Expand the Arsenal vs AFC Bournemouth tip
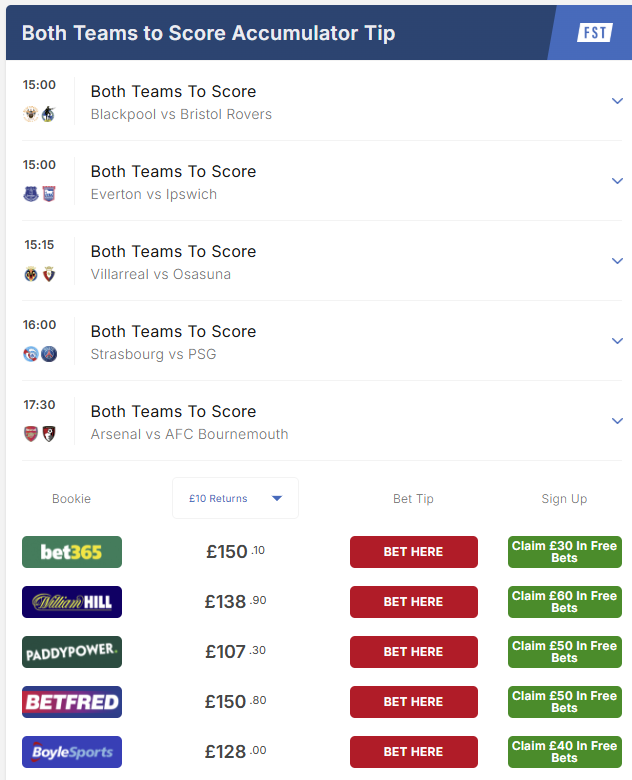 point(617,421)
